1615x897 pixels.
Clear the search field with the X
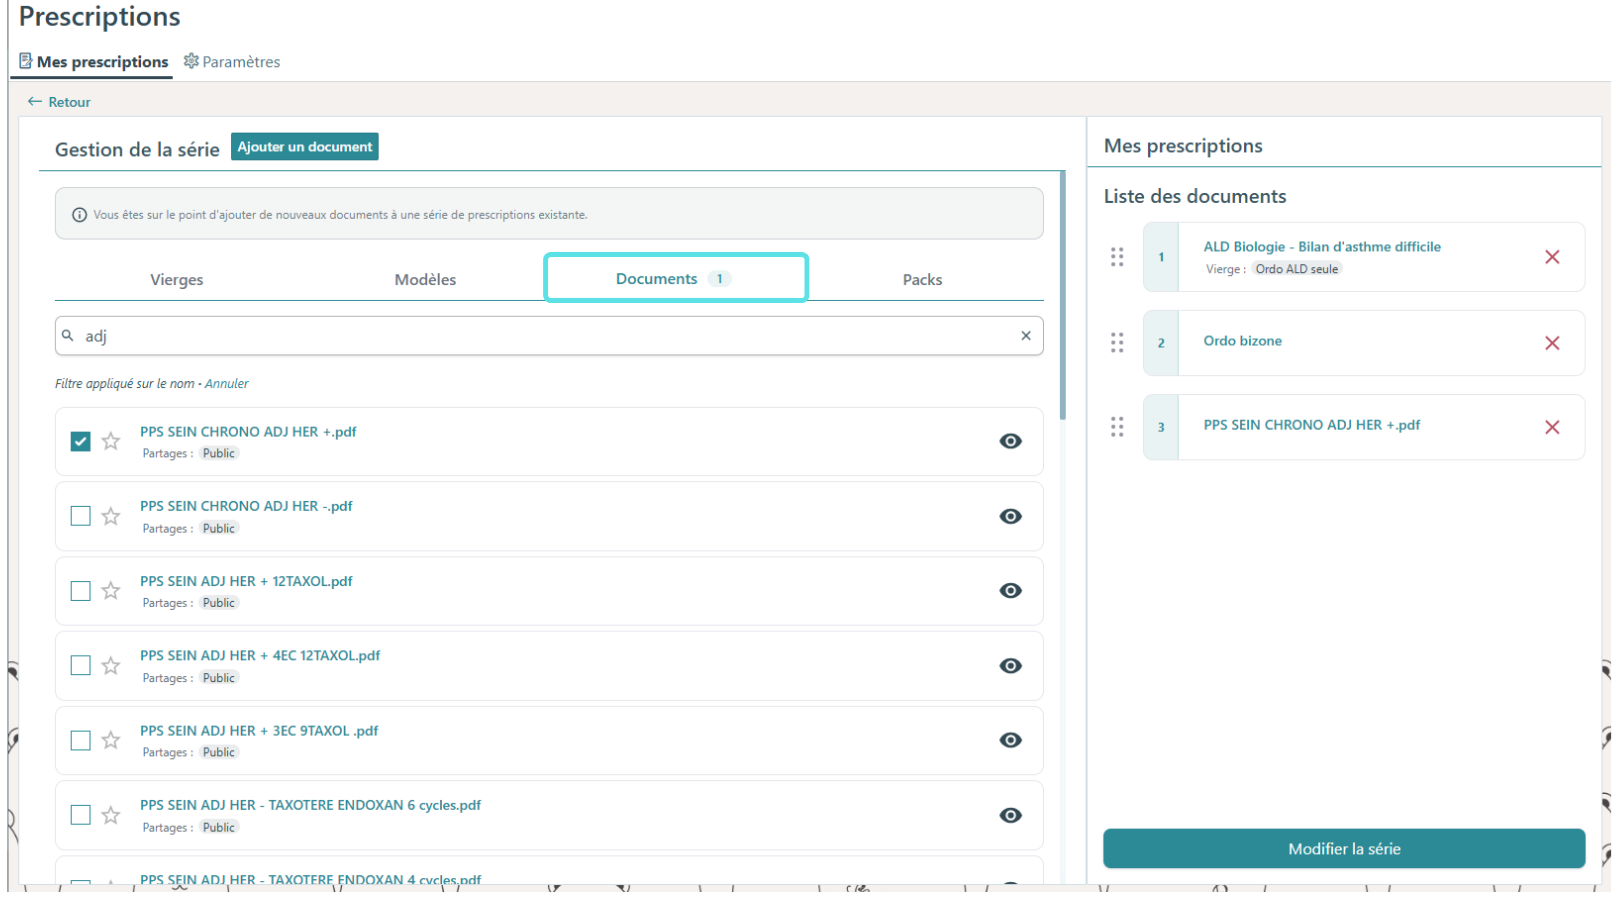pyautogui.click(x=1025, y=336)
